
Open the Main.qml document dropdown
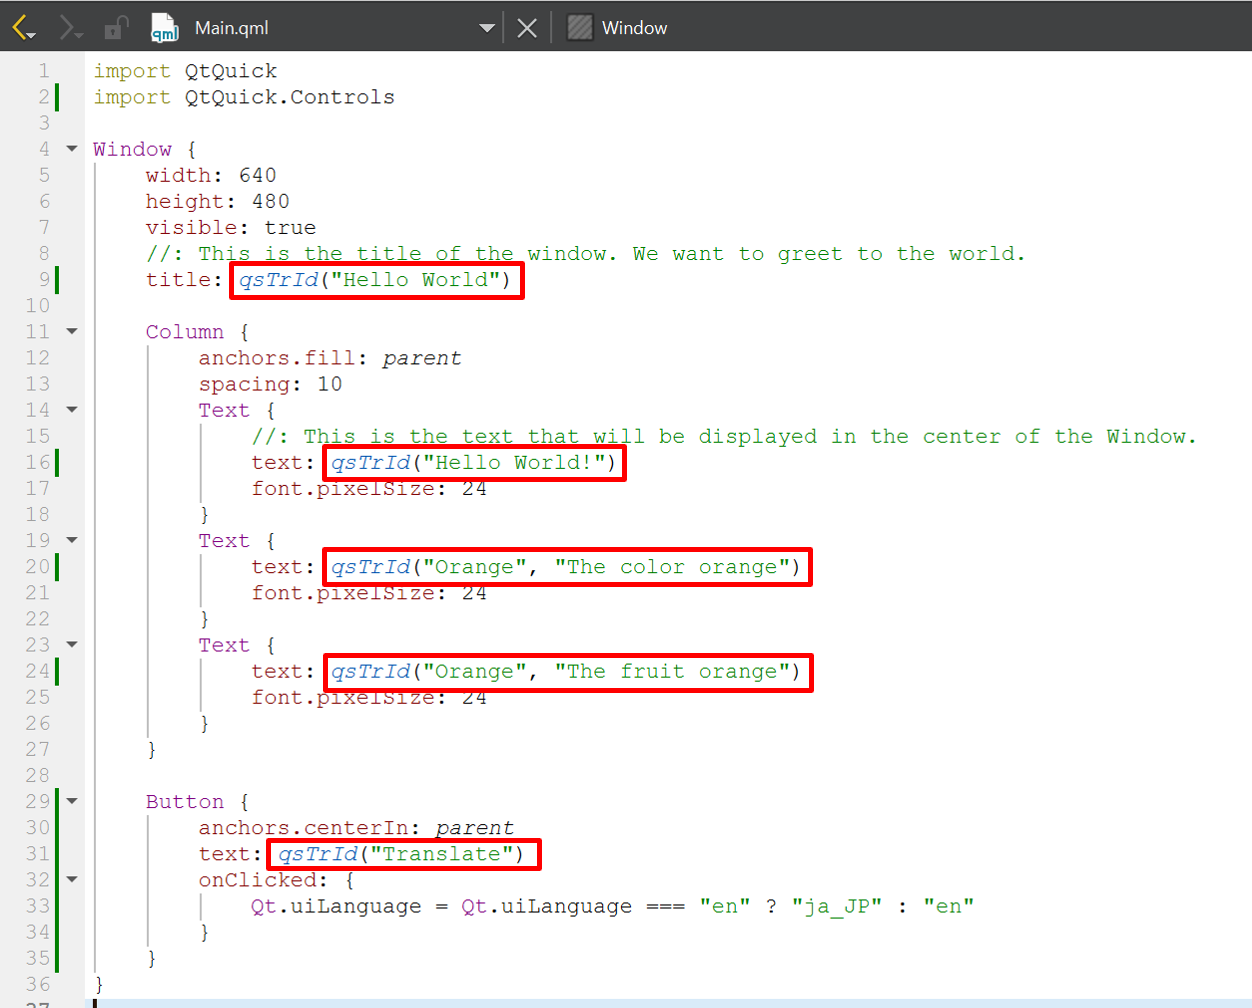coord(486,28)
